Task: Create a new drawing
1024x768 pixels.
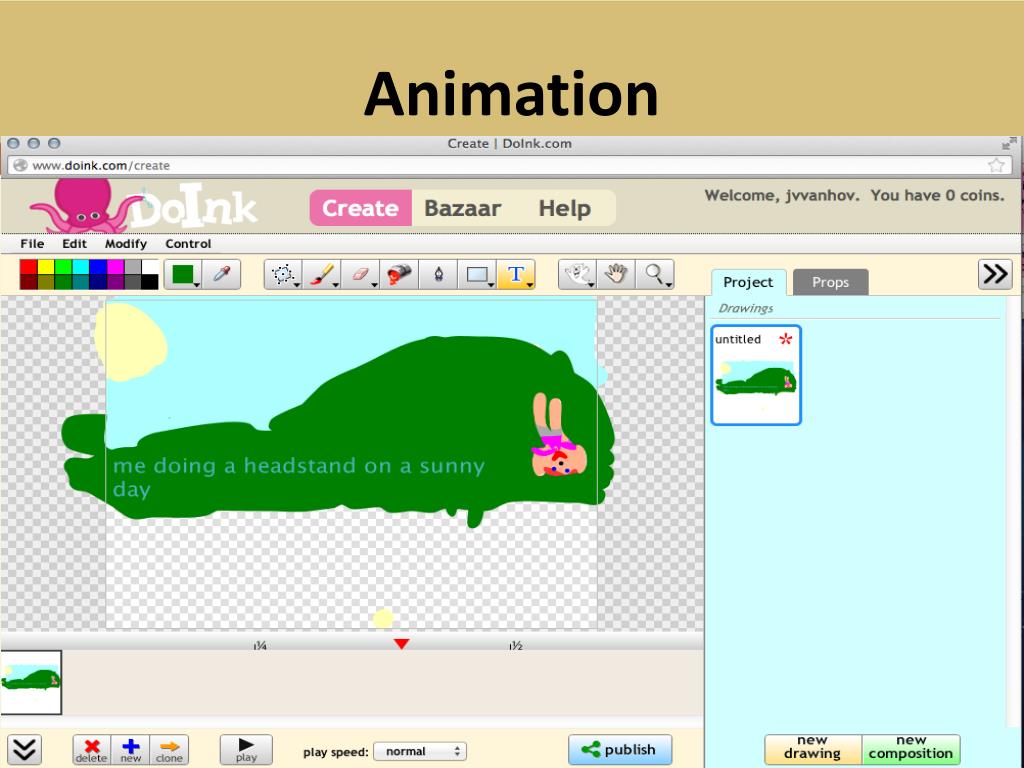Action: [x=812, y=748]
